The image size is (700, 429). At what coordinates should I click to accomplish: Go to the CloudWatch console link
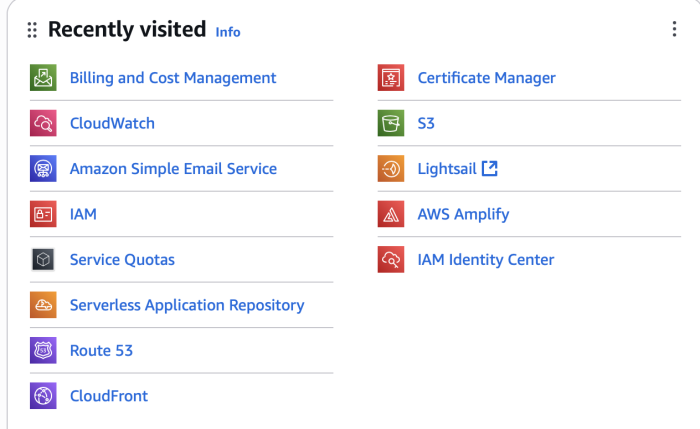pos(112,123)
